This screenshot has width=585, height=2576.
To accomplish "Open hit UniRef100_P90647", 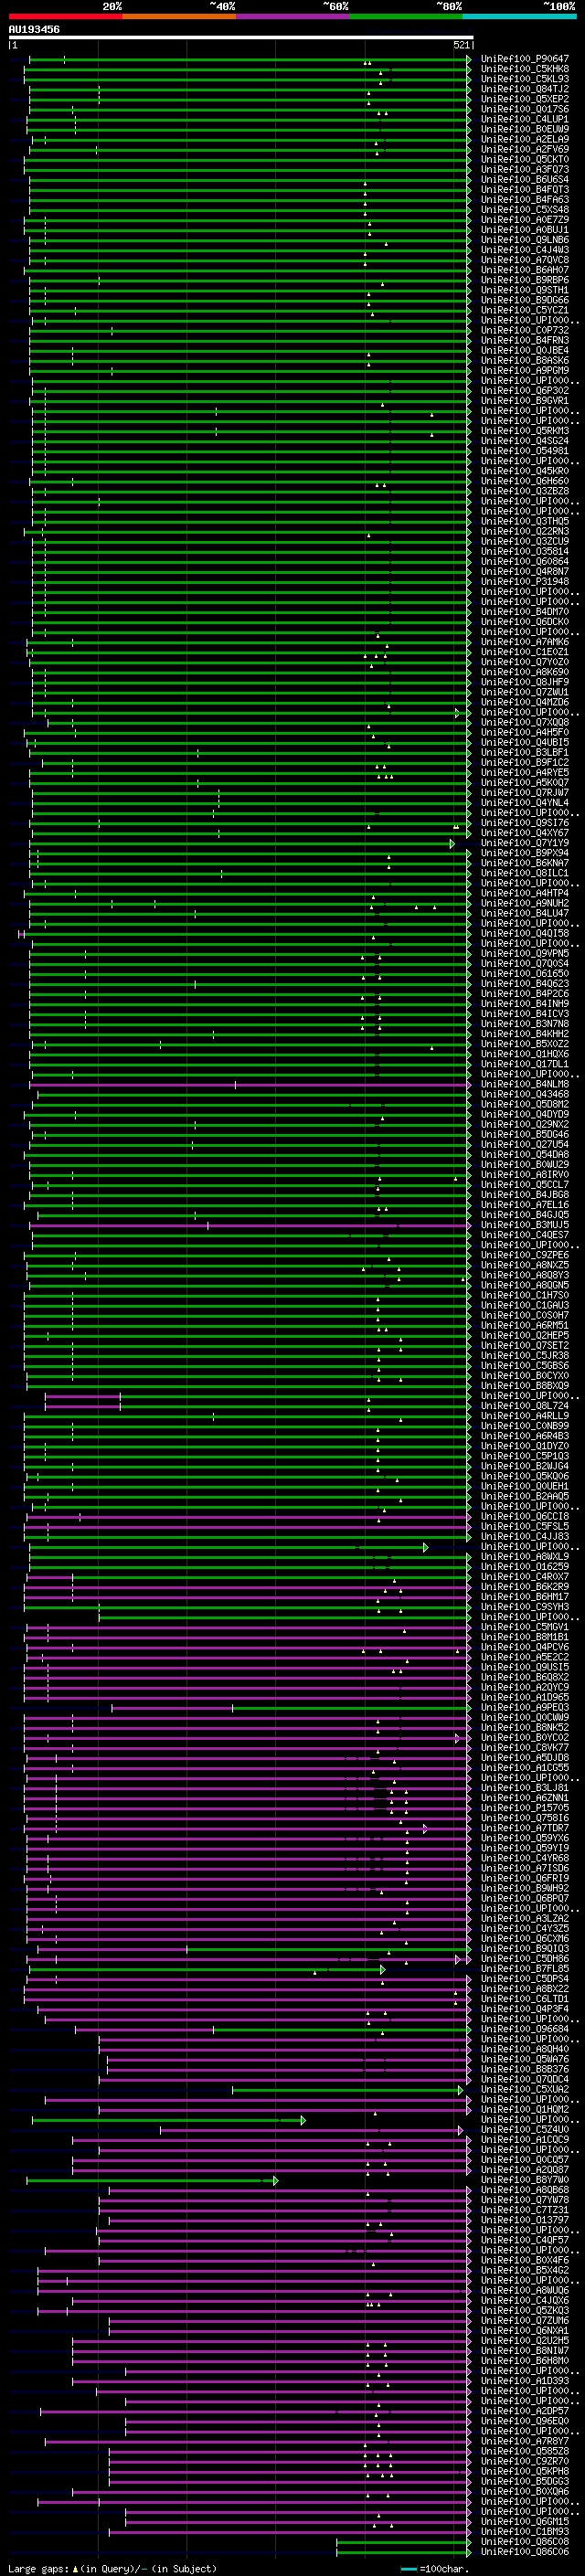I will tap(524, 59).
